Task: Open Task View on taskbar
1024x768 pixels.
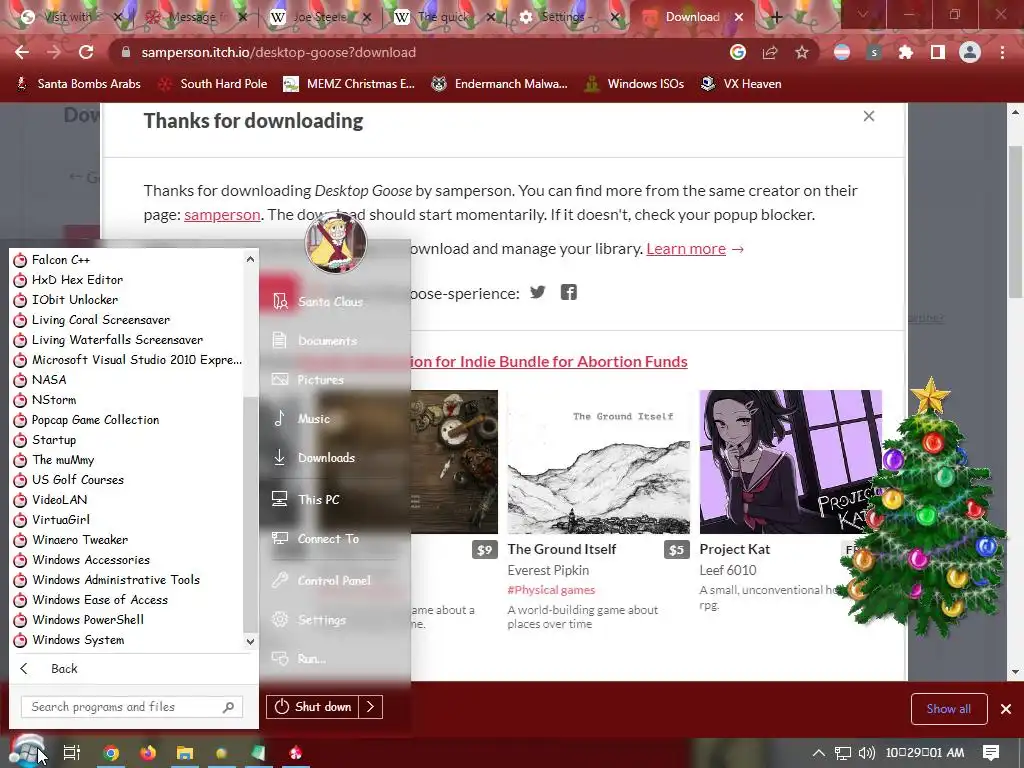Action: tap(72, 753)
